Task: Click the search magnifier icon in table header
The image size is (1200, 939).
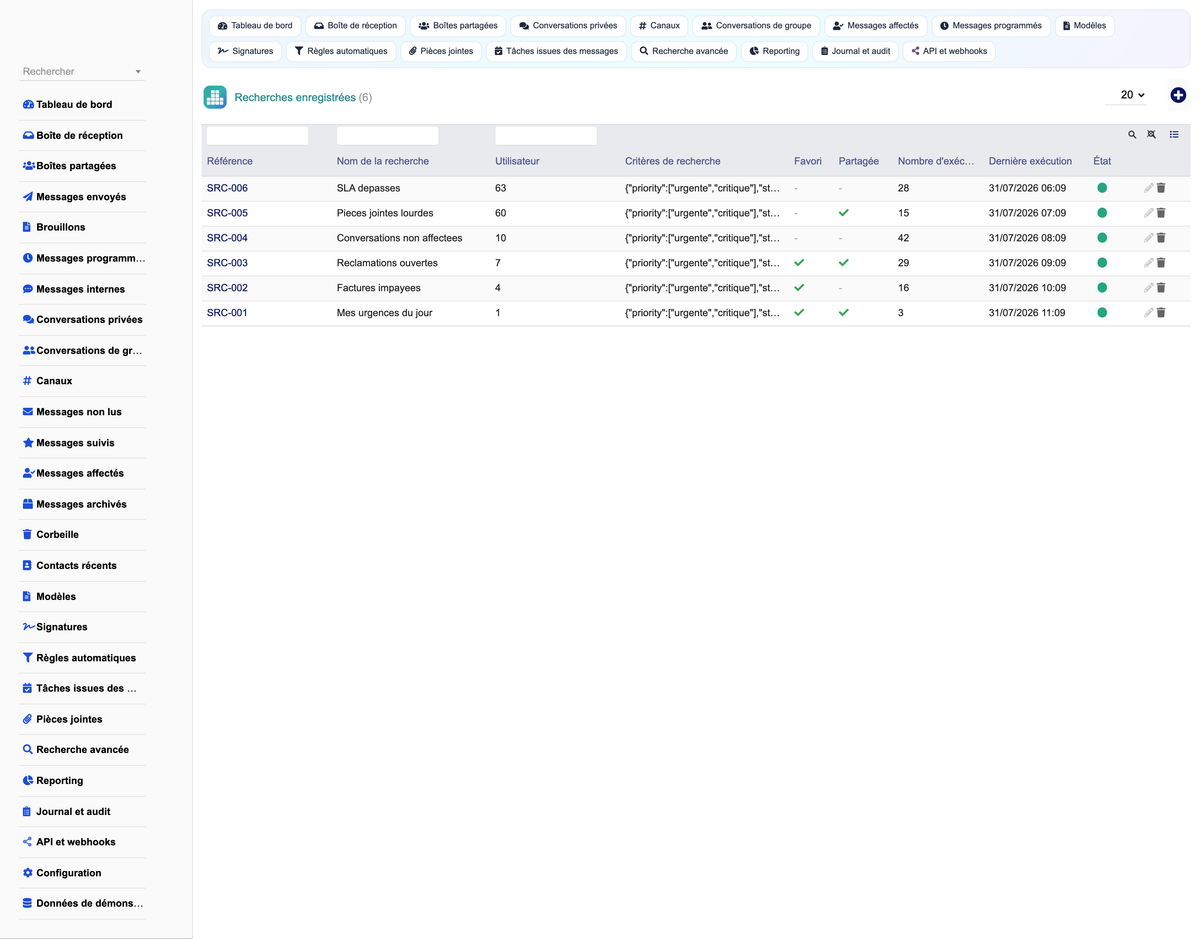Action: pyautogui.click(x=1132, y=135)
